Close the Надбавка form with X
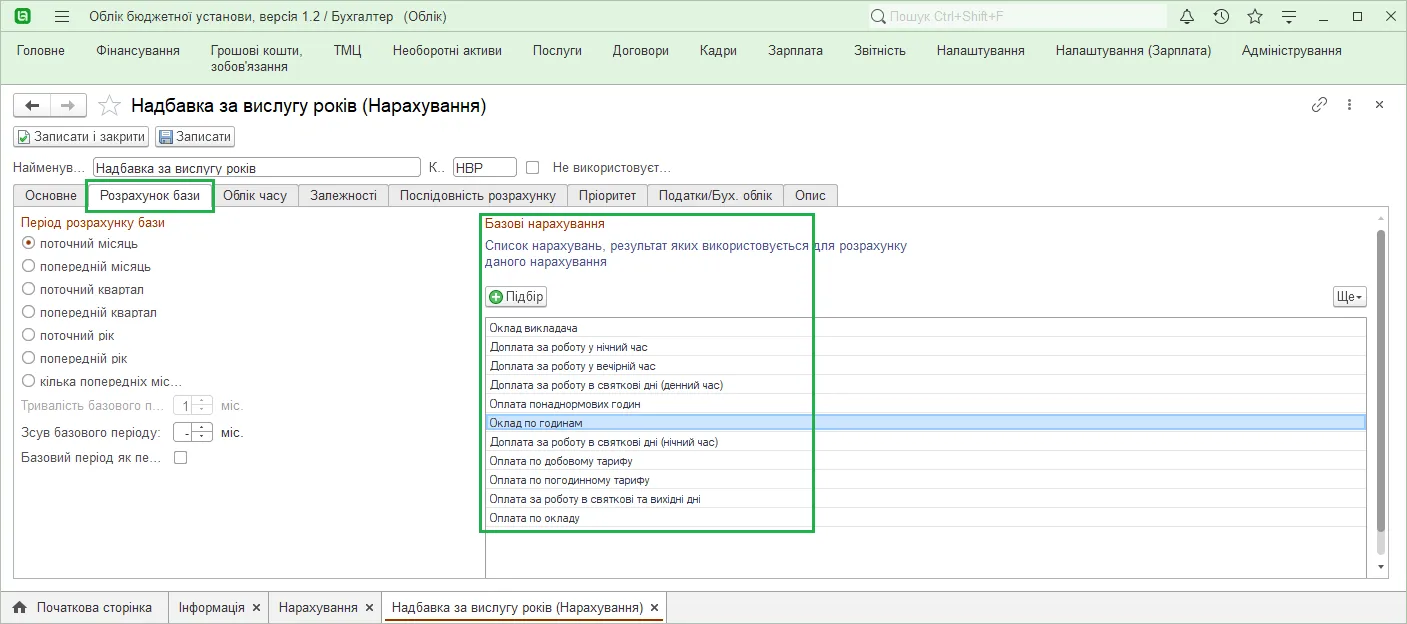Viewport: 1407px width, 624px height. click(1379, 104)
